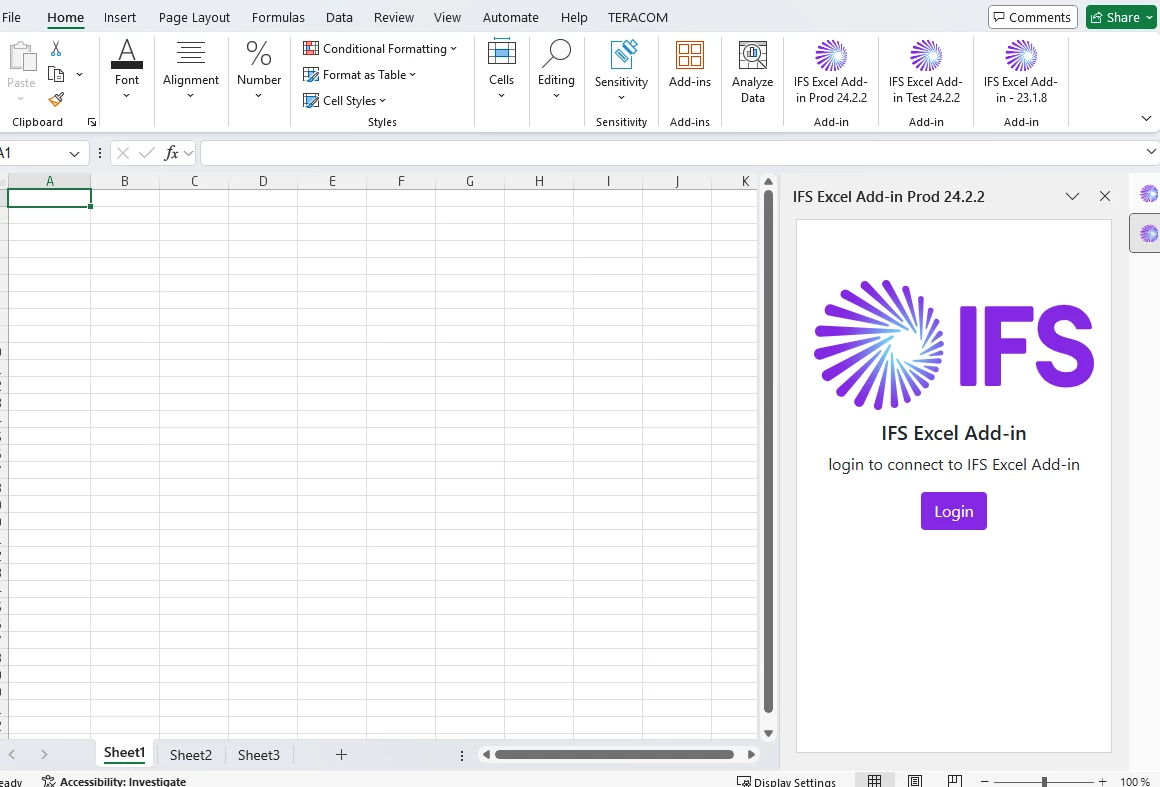Open IFS Excel Add-in 23.1.8 ribbon button
The height and width of the screenshot is (787, 1160).
point(1021,72)
